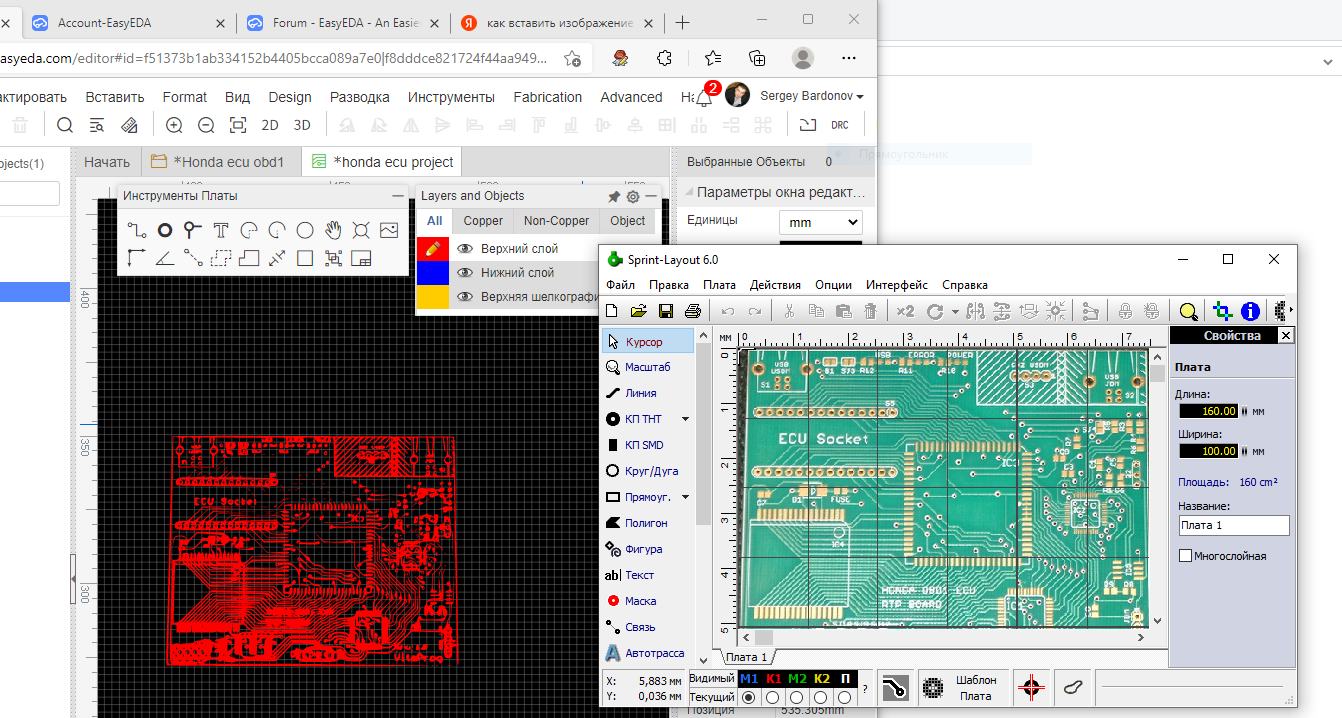This screenshot has height=718, width=1342.
Task: Hide the Верхний слой layer via eye icon
Action: (465, 249)
